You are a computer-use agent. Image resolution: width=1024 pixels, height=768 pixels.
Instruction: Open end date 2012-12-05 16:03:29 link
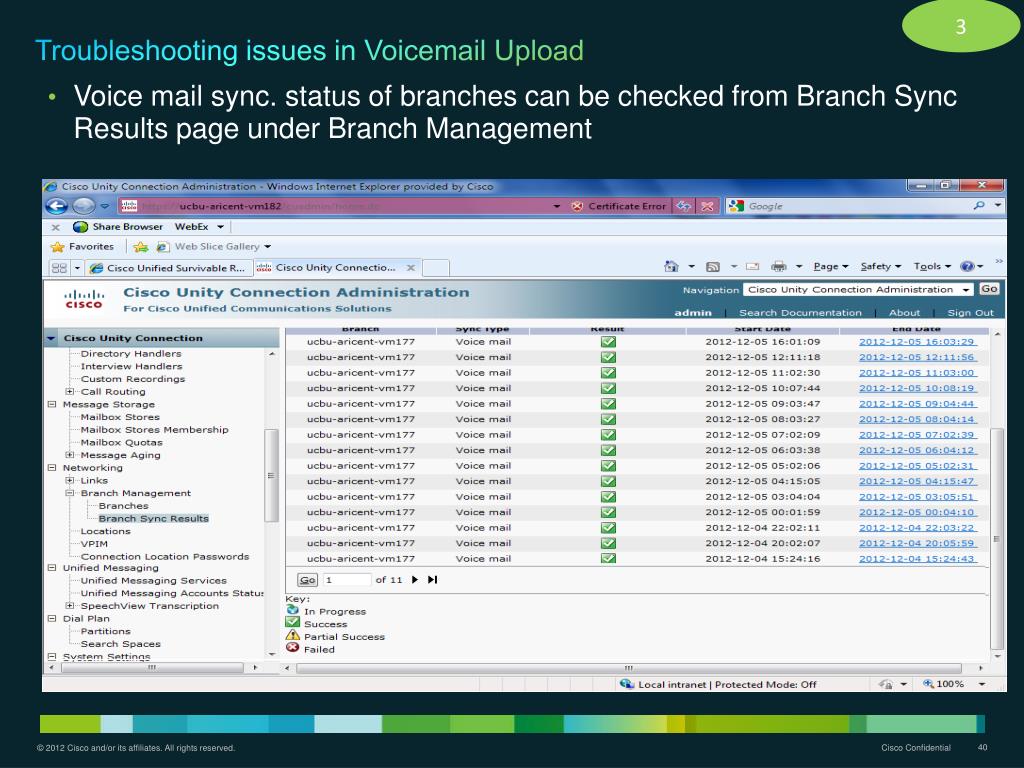[917, 342]
